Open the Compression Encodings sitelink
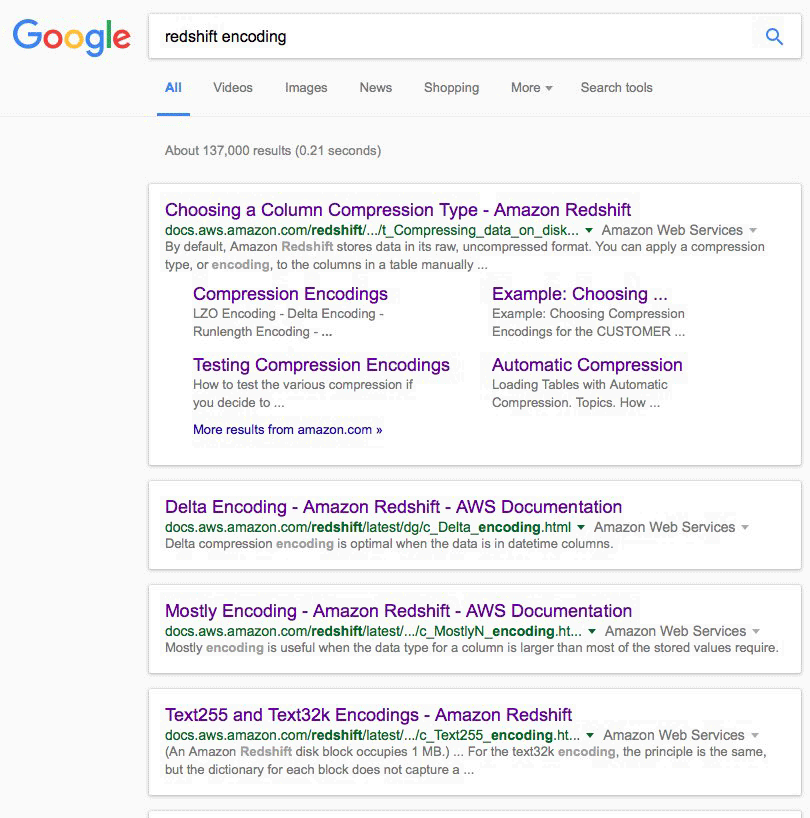This screenshot has width=810, height=818. [x=290, y=294]
